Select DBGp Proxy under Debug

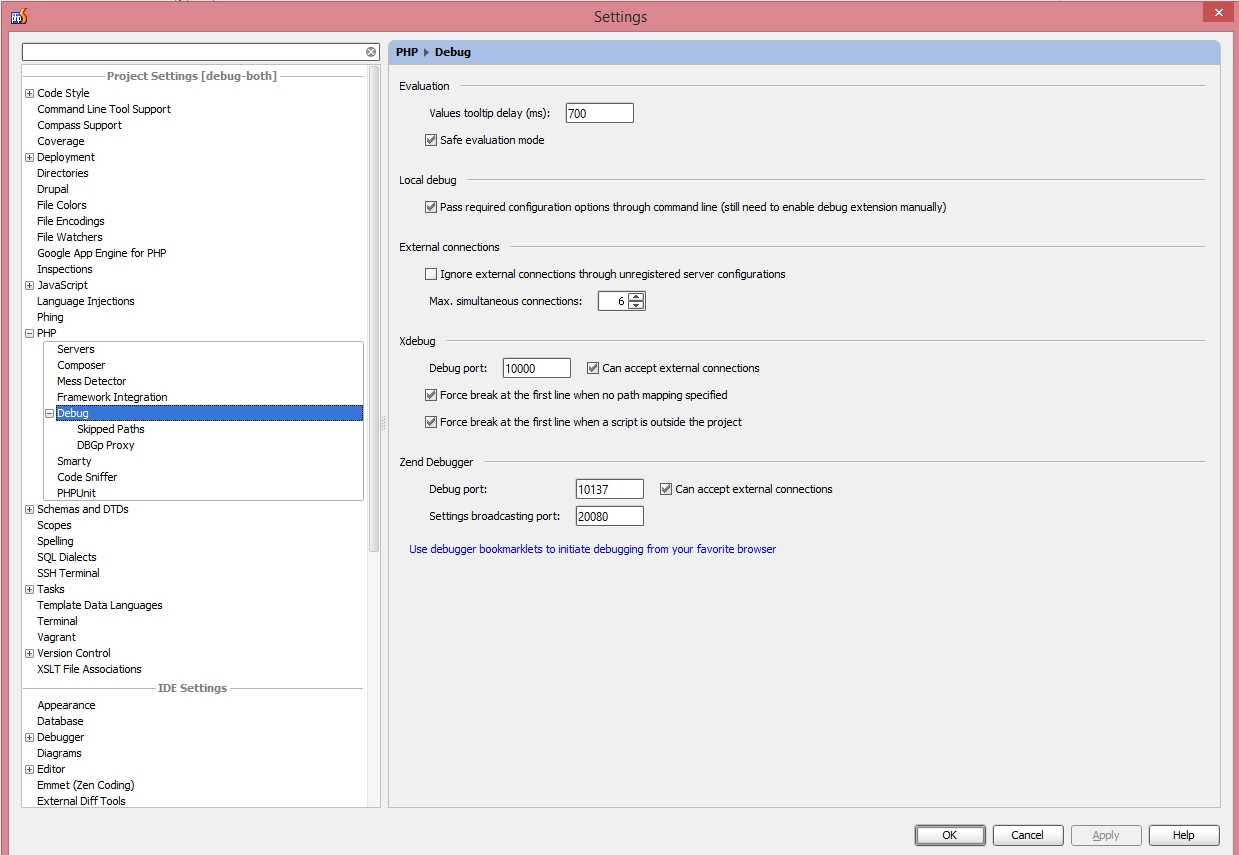click(x=106, y=445)
